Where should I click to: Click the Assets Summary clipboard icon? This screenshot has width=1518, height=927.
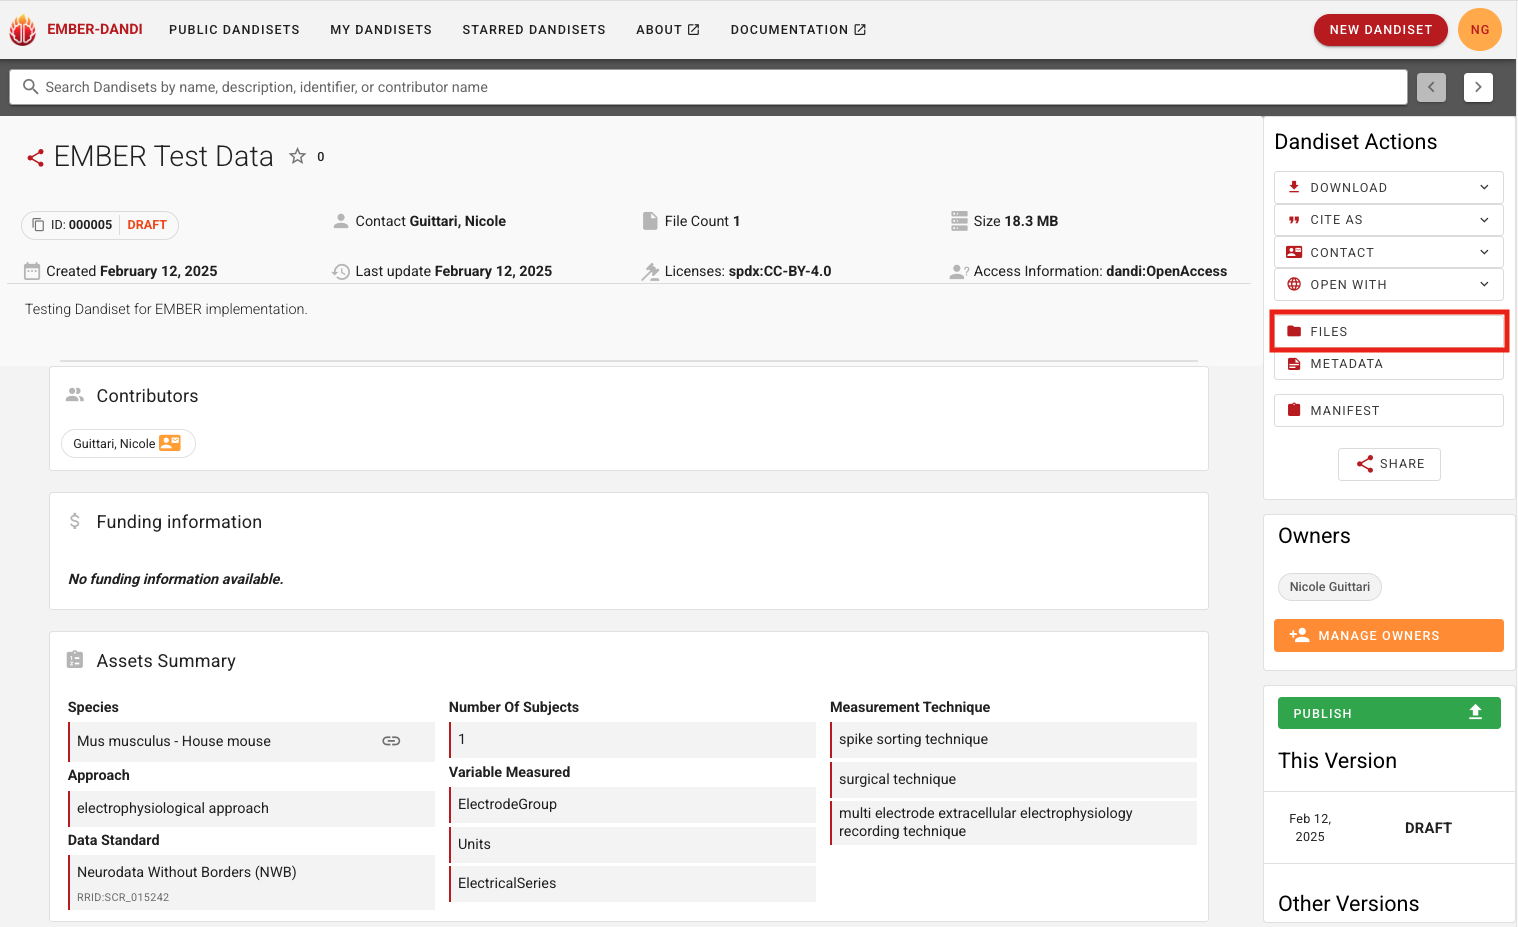pyautogui.click(x=75, y=660)
